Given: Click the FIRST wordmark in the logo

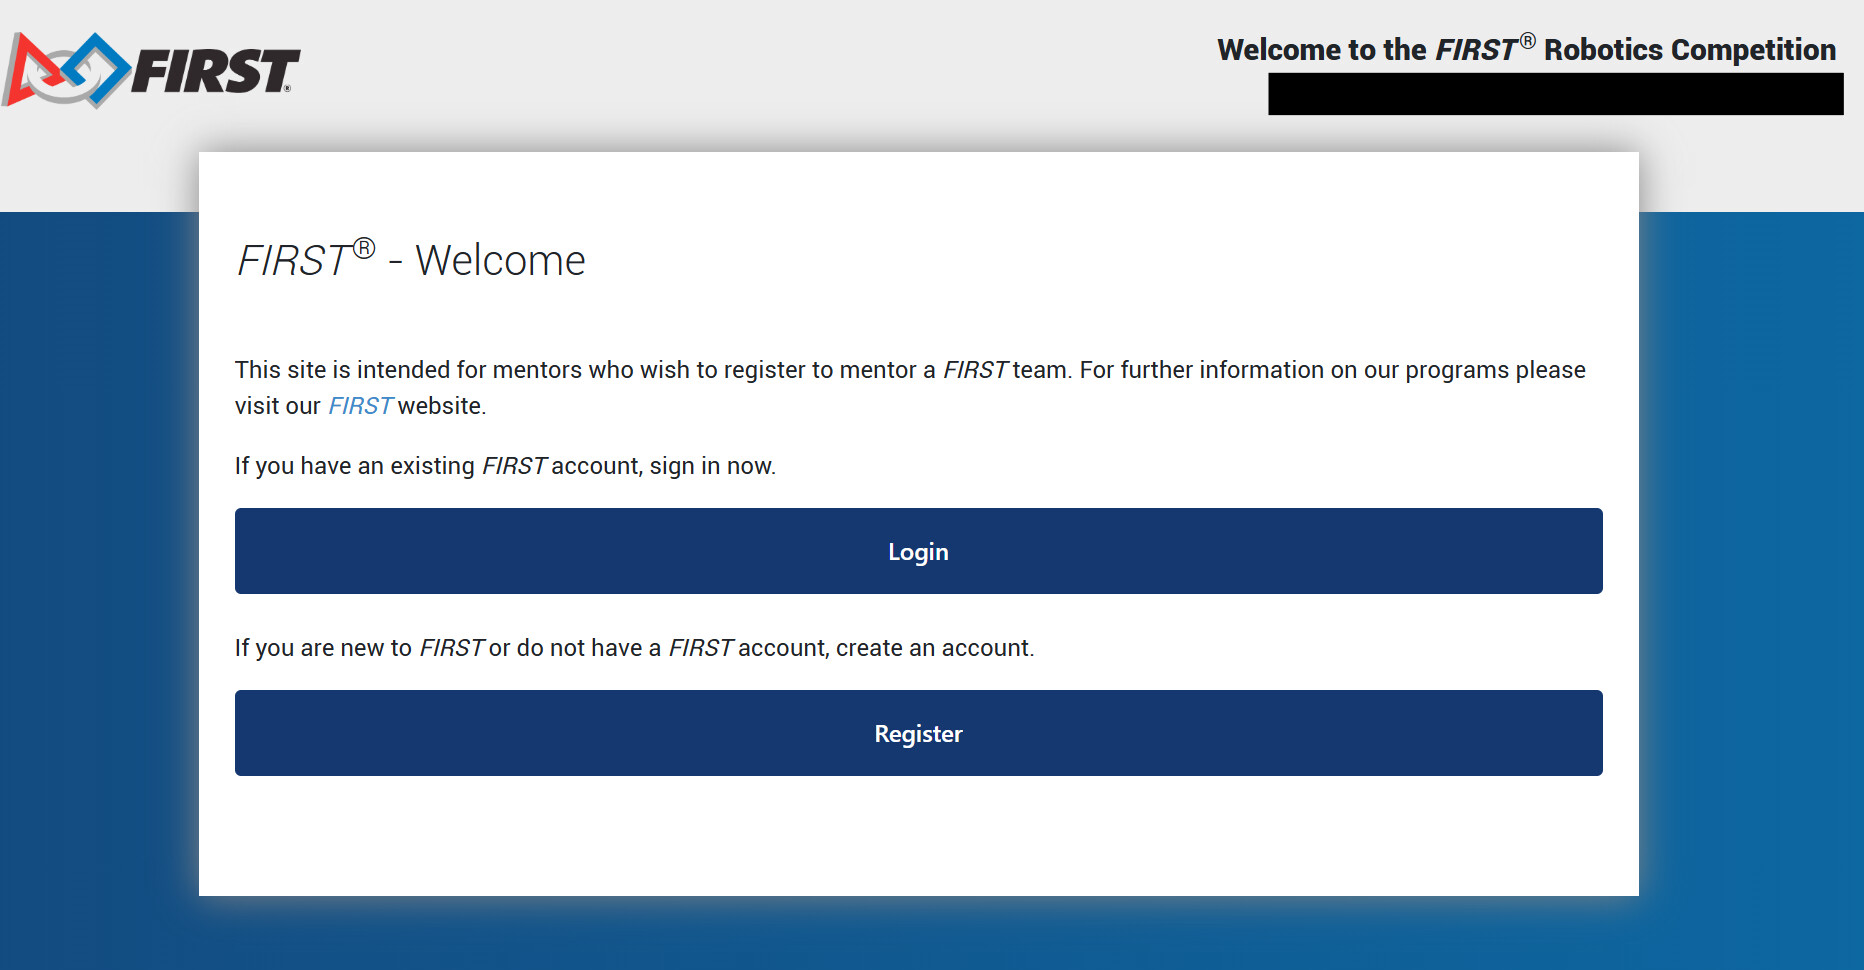Looking at the screenshot, I should point(216,71).
